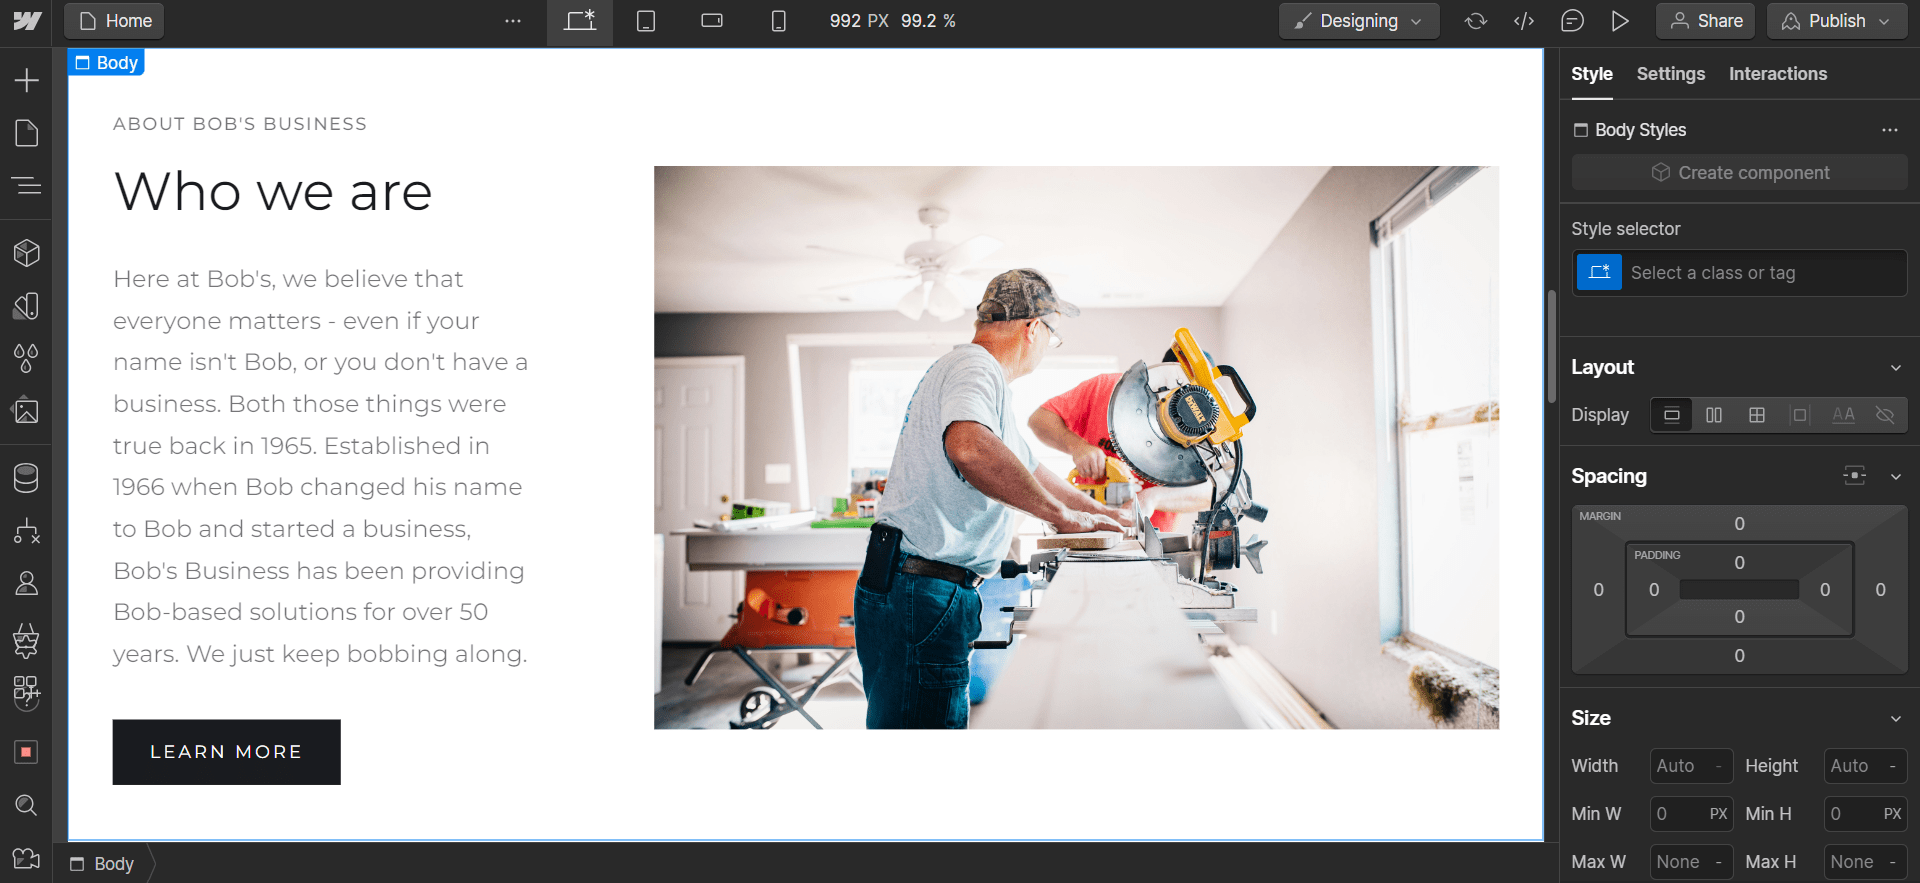Collapse the Size section
Screen dimensions: 1920x883
pos(1895,718)
